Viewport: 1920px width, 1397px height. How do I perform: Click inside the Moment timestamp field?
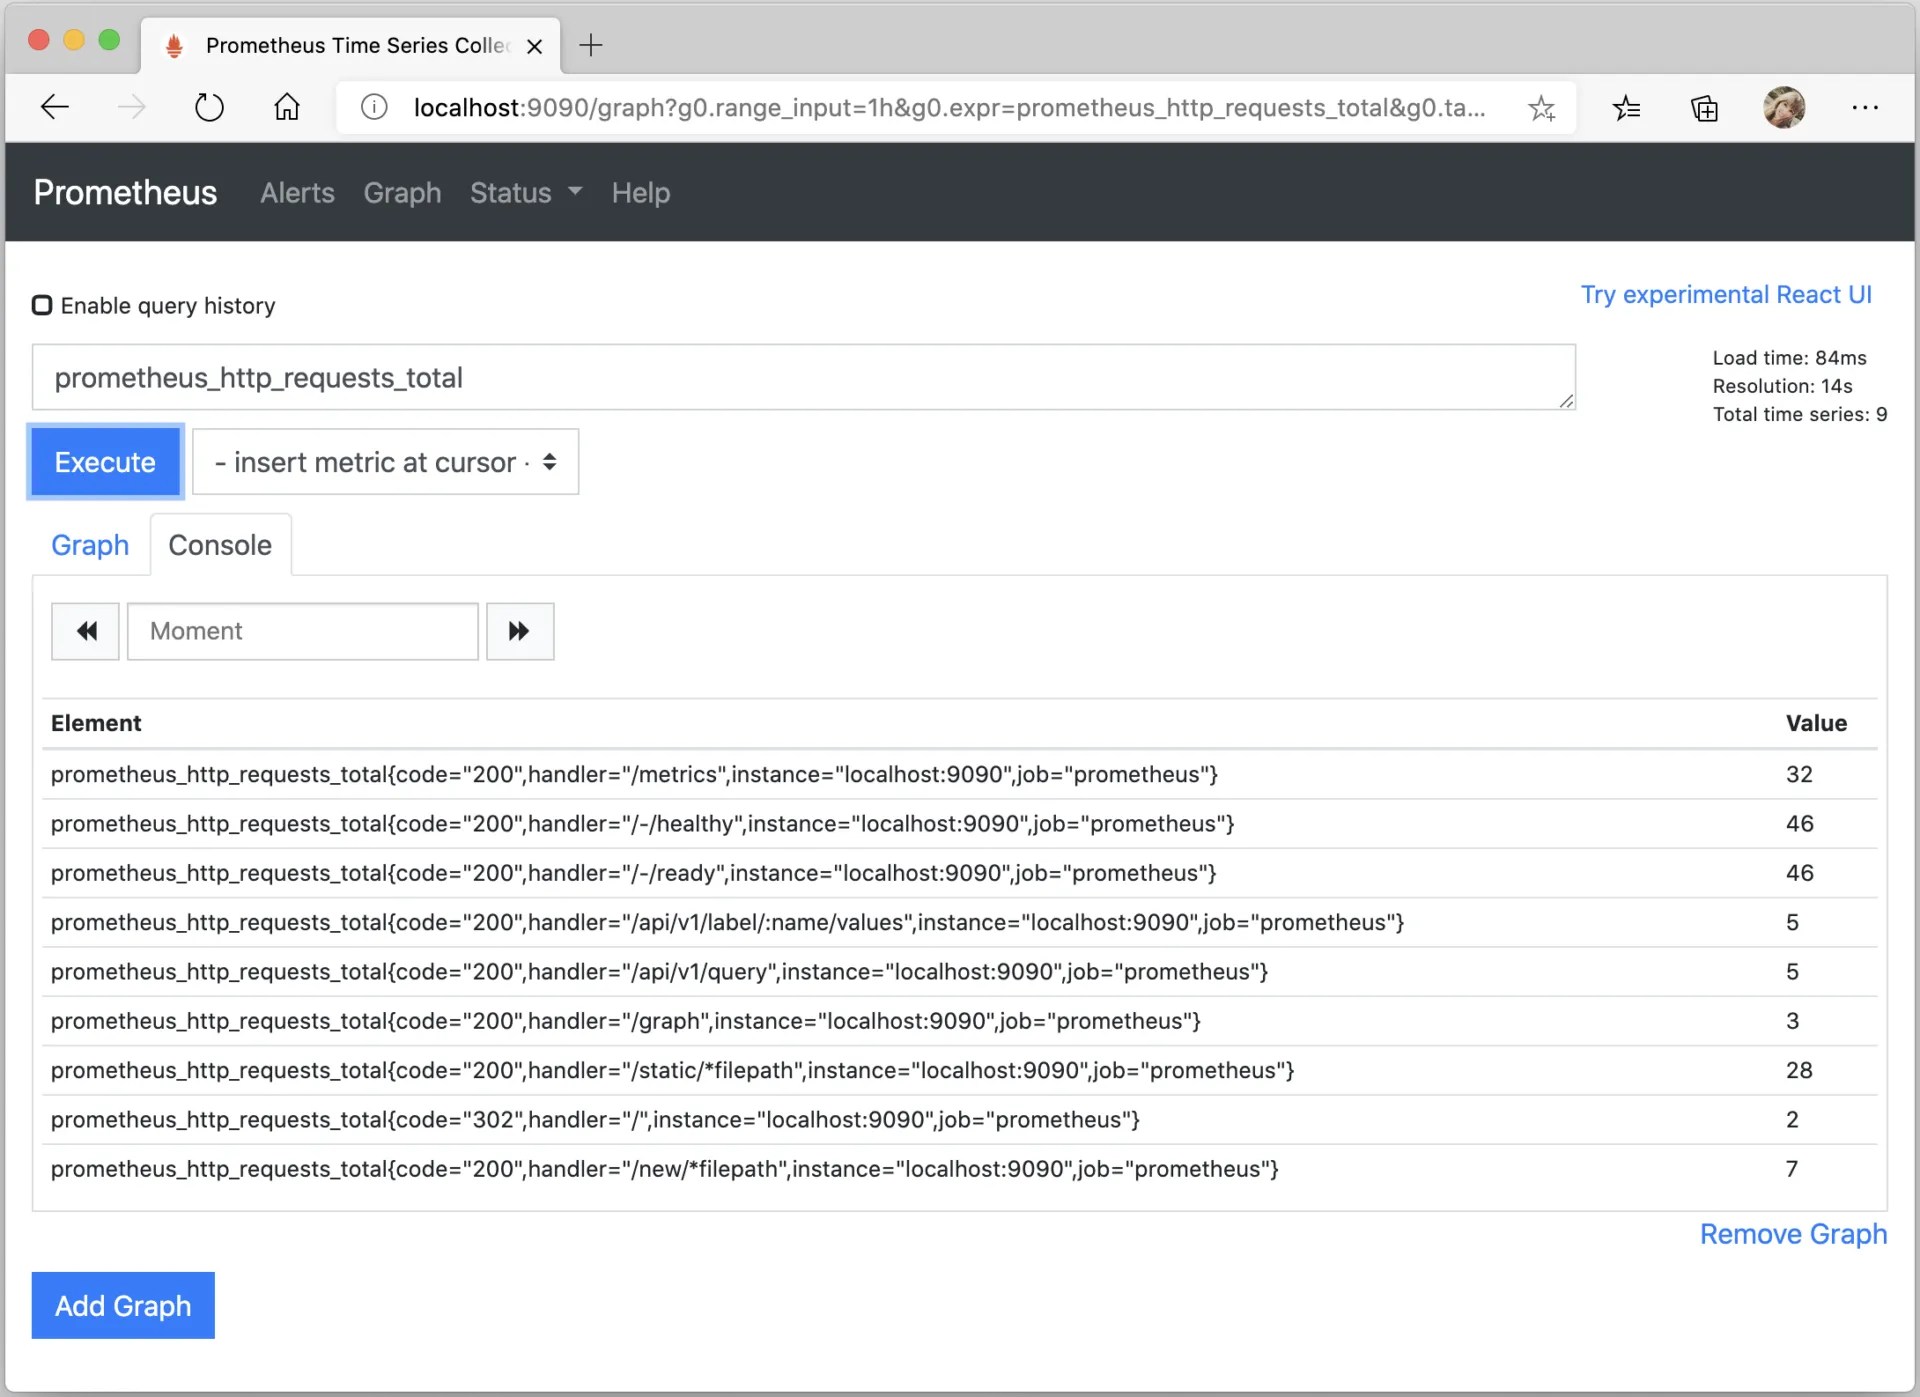pyautogui.click(x=300, y=631)
